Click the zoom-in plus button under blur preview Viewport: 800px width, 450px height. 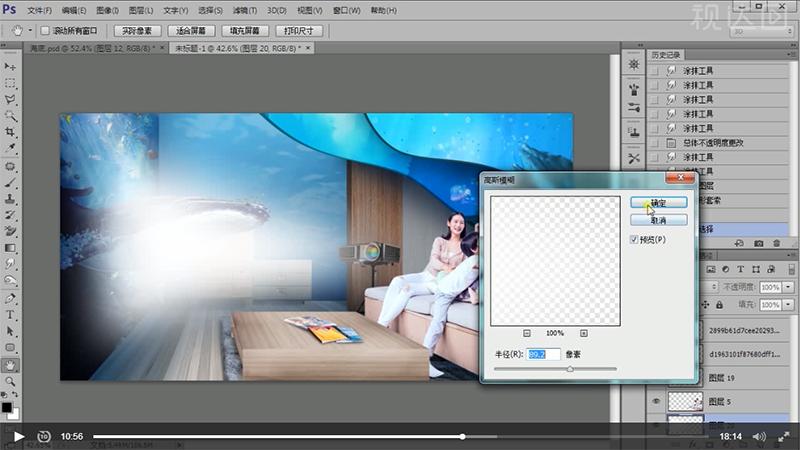point(584,332)
